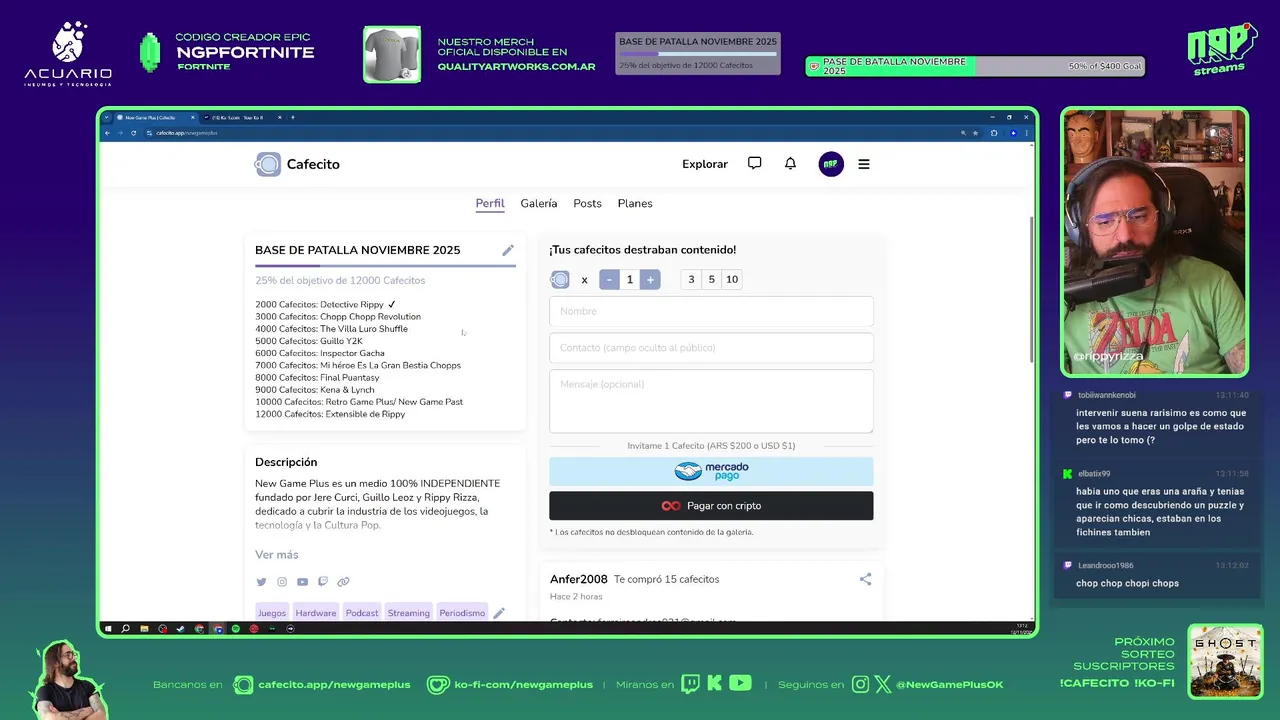1280x720 pixels.
Task: Open the website link chain icon
Action: point(343,582)
